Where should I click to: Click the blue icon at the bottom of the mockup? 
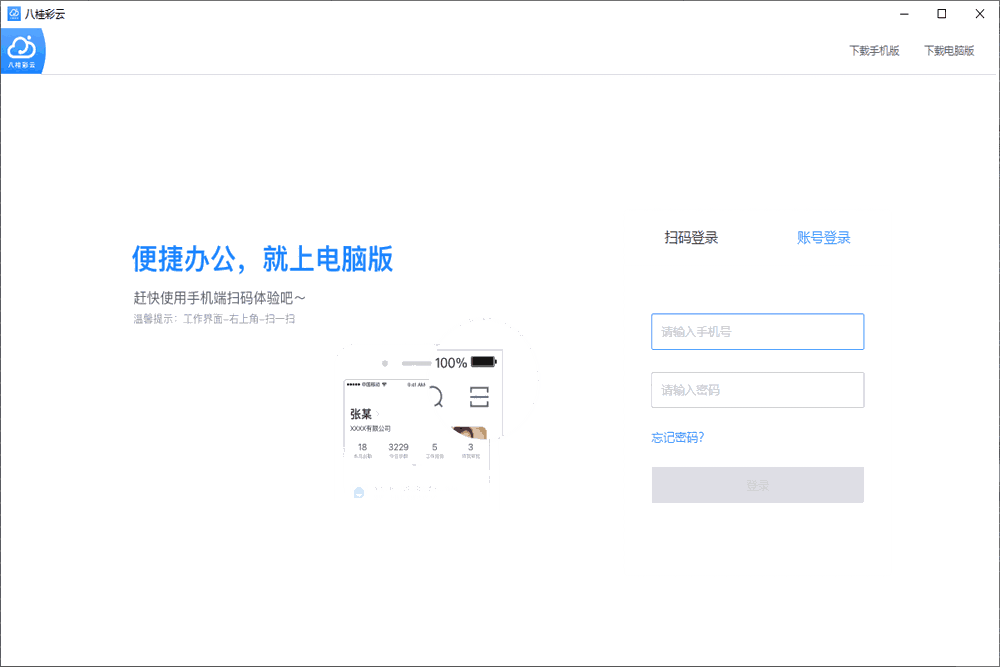pos(358,492)
